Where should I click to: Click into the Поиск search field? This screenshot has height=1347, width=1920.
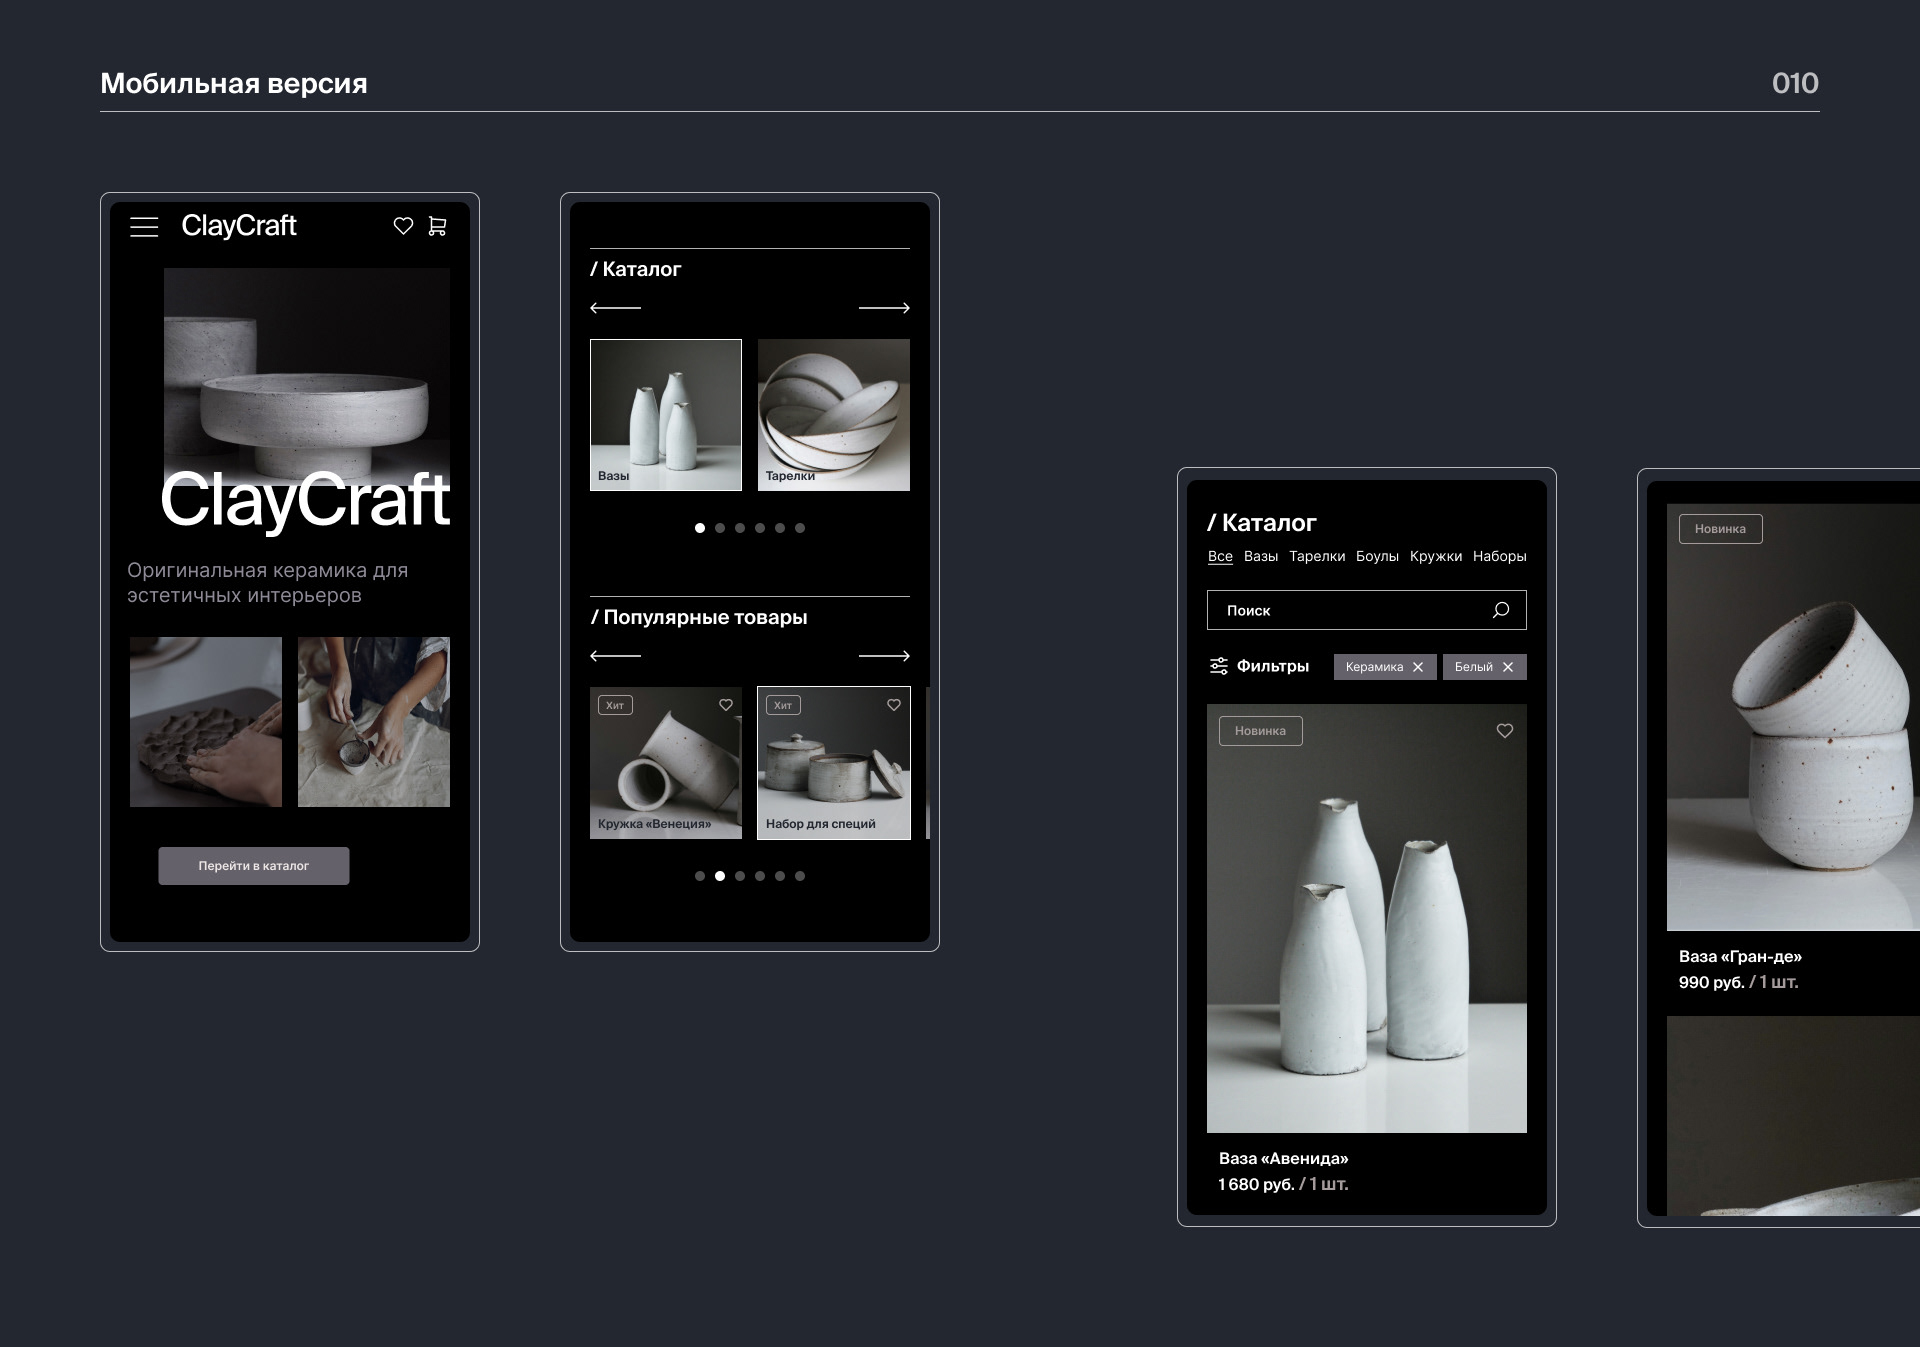(1340, 610)
